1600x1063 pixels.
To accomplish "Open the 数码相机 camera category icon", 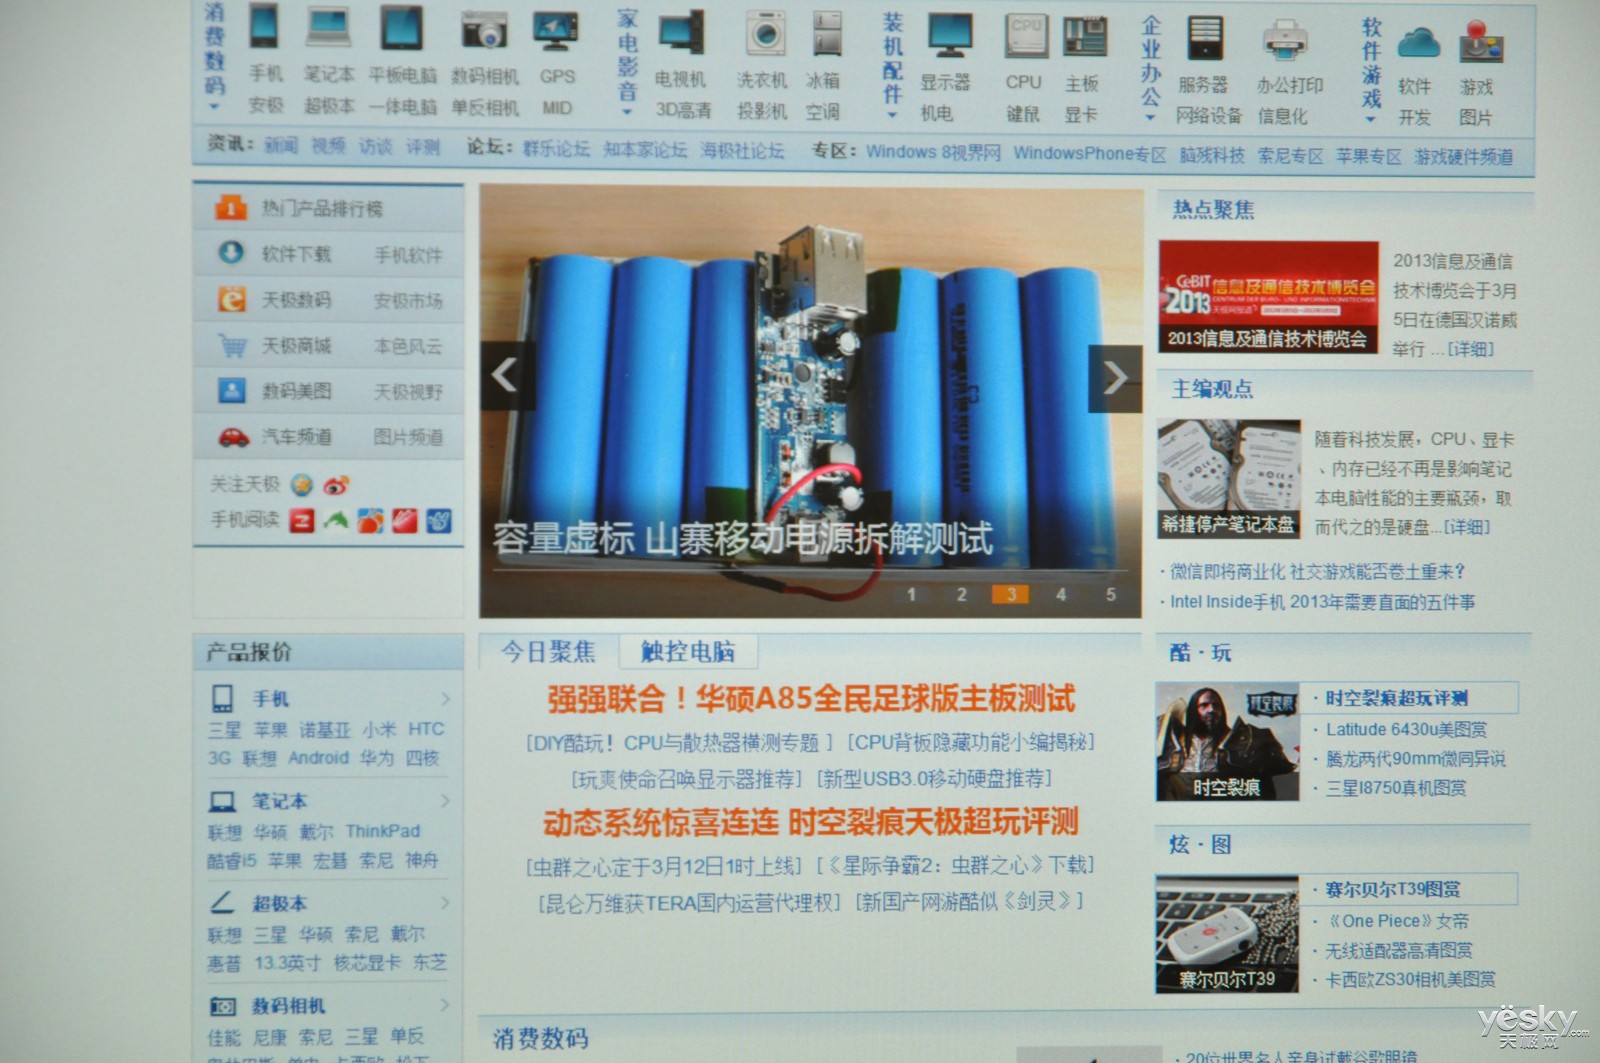I will [x=484, y=29].
